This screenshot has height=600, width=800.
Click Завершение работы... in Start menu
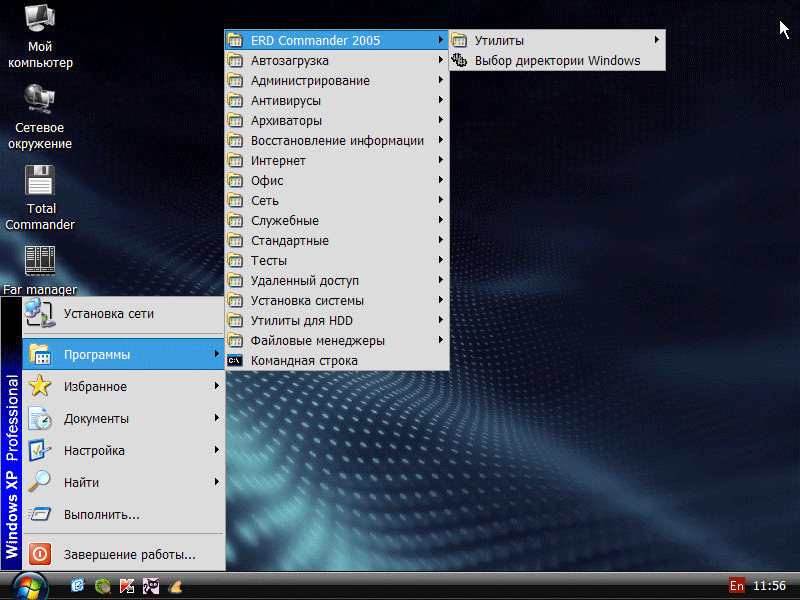(x=129, y=554)
